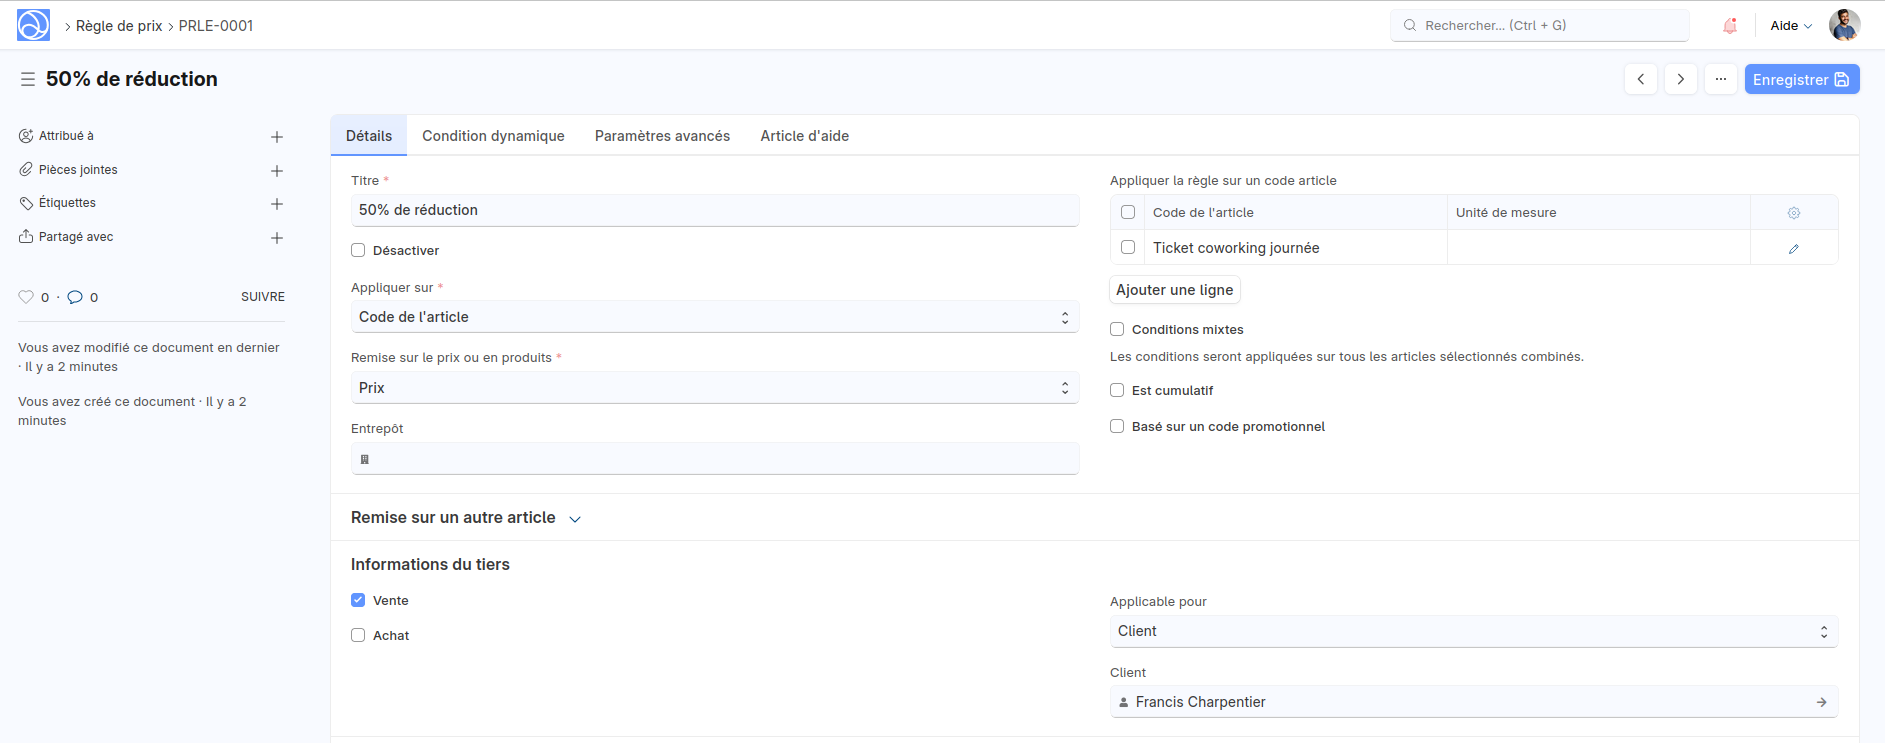Click the app logo home icon
This screenshot has width=1885, height=743.
(33, 25)
